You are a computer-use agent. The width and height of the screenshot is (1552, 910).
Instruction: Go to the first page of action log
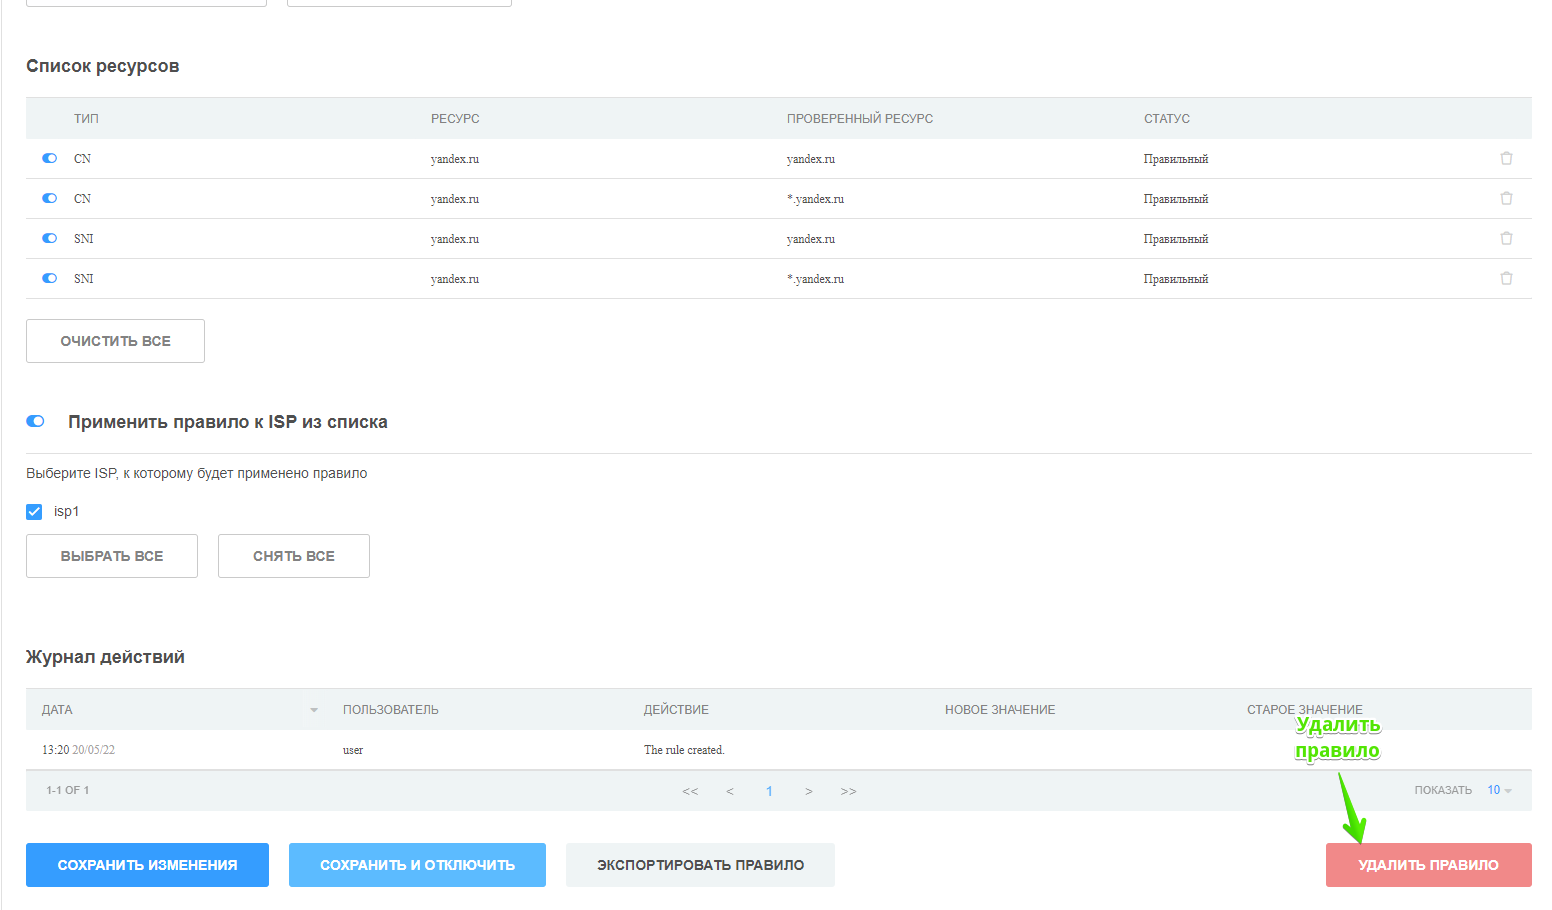pyautogui.click(x=690, y=791)
